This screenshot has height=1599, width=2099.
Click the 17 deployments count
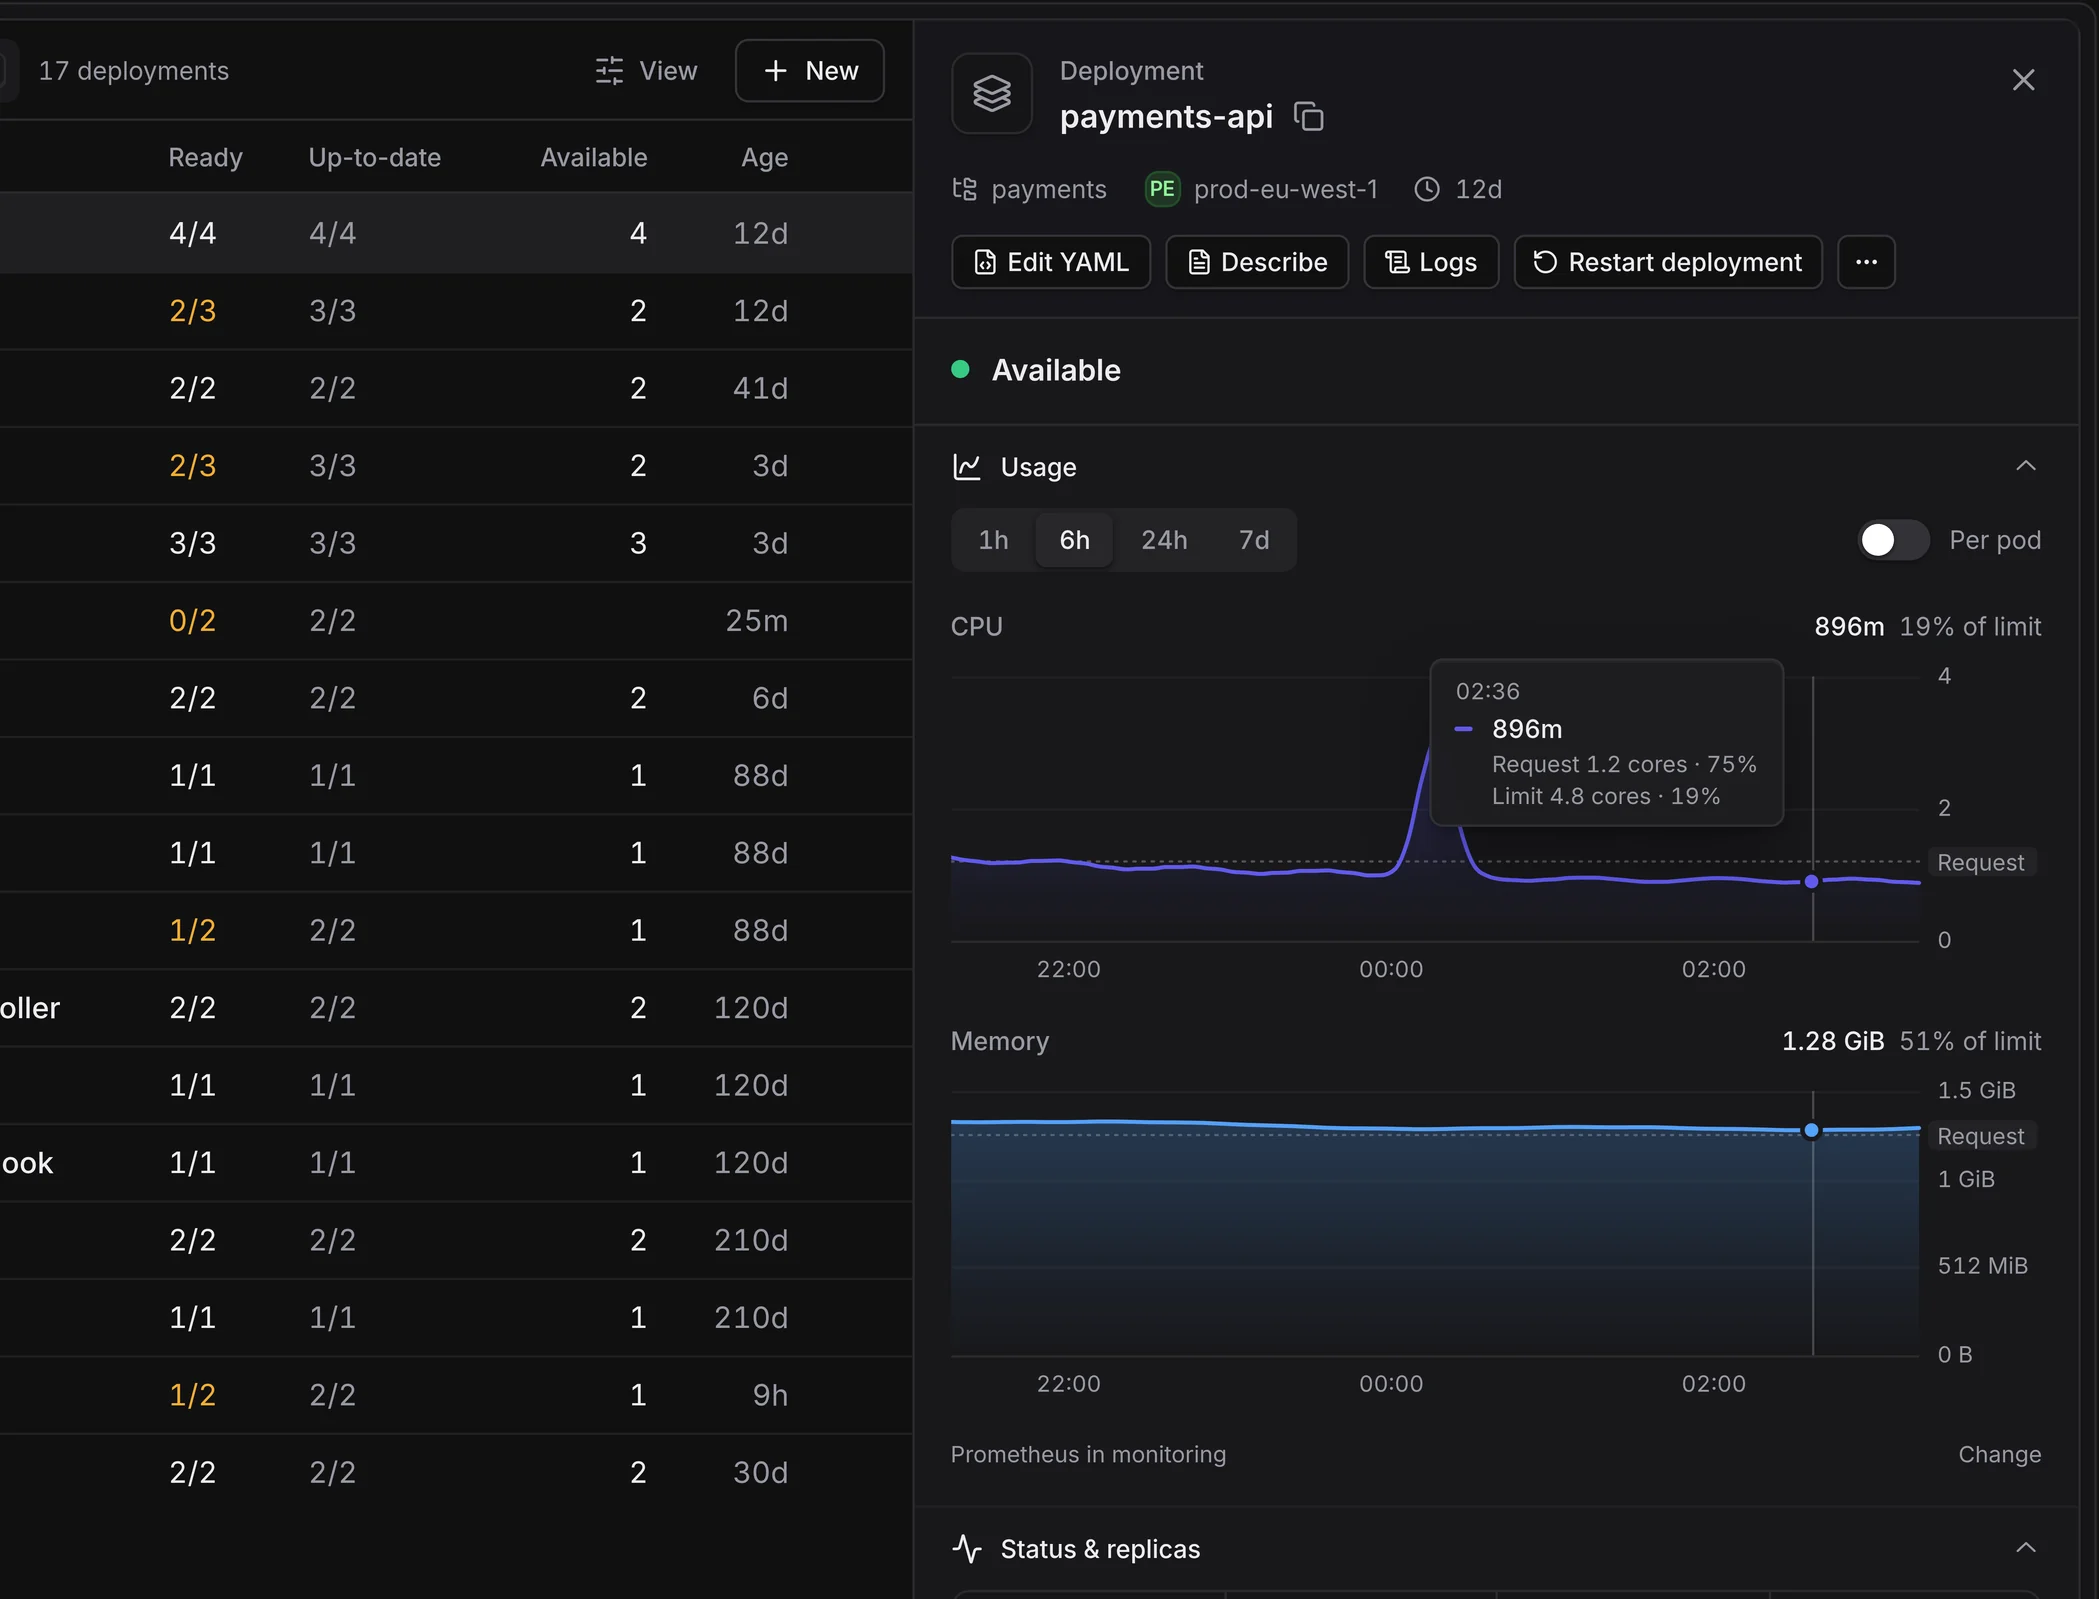(x=134, y=71)
